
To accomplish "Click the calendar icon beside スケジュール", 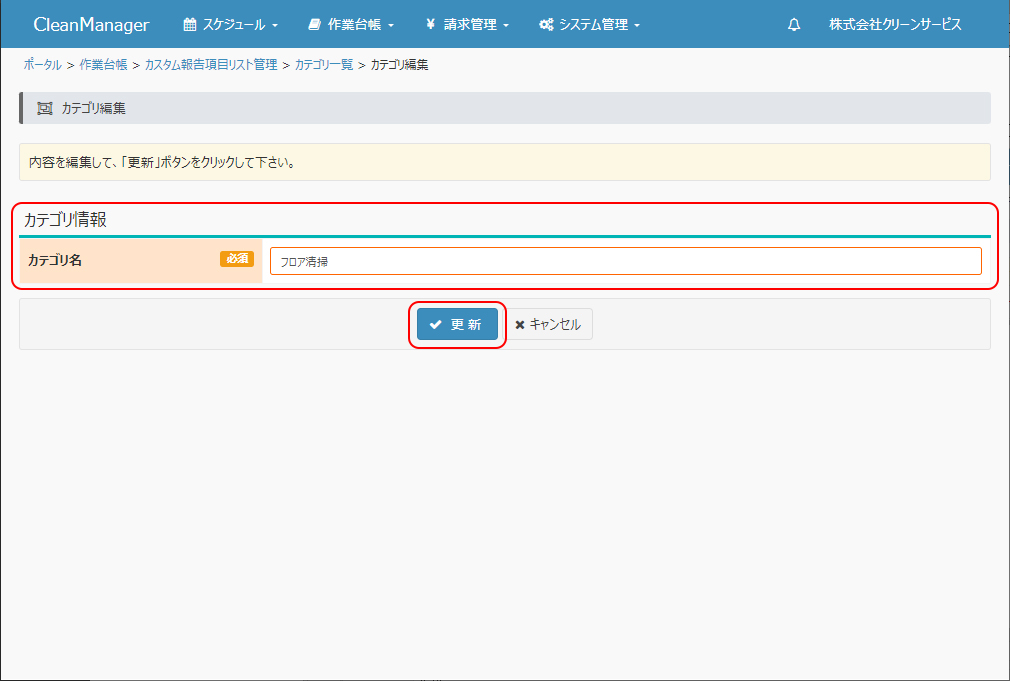I will [190, 25].
